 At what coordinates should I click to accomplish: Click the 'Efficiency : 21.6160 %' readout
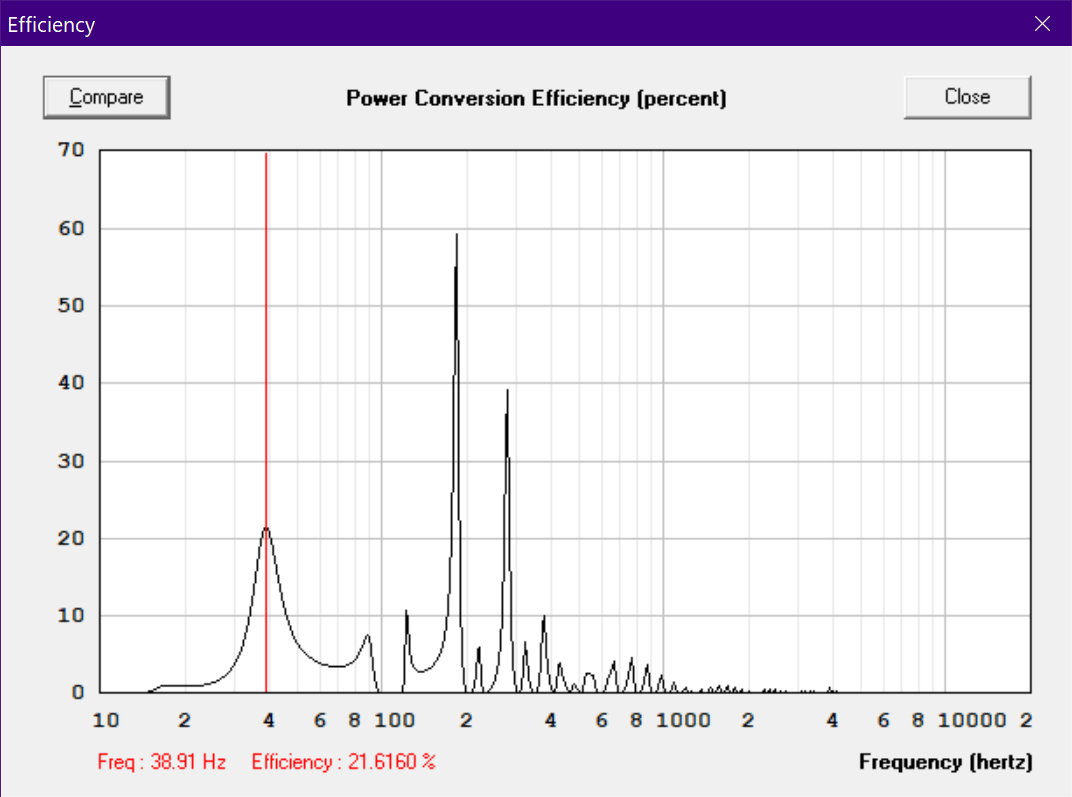click(x=343, y=761)
